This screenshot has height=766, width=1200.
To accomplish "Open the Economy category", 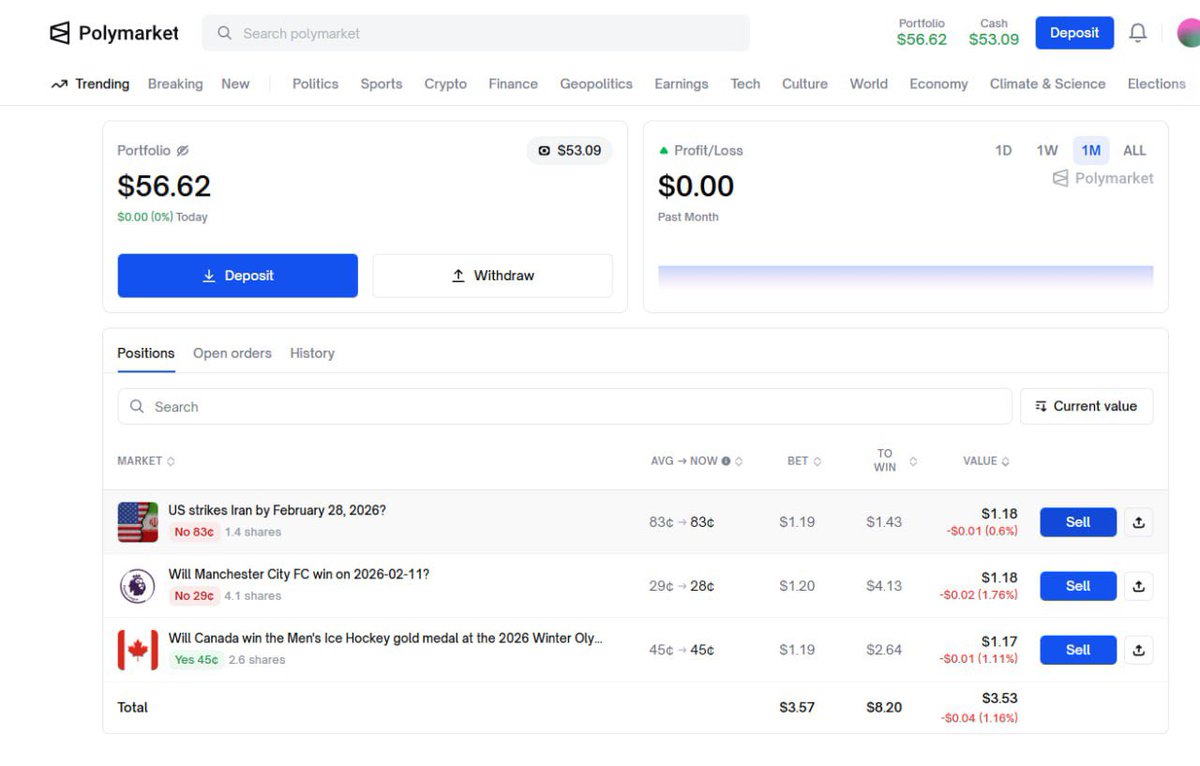I will coord(938,84).
